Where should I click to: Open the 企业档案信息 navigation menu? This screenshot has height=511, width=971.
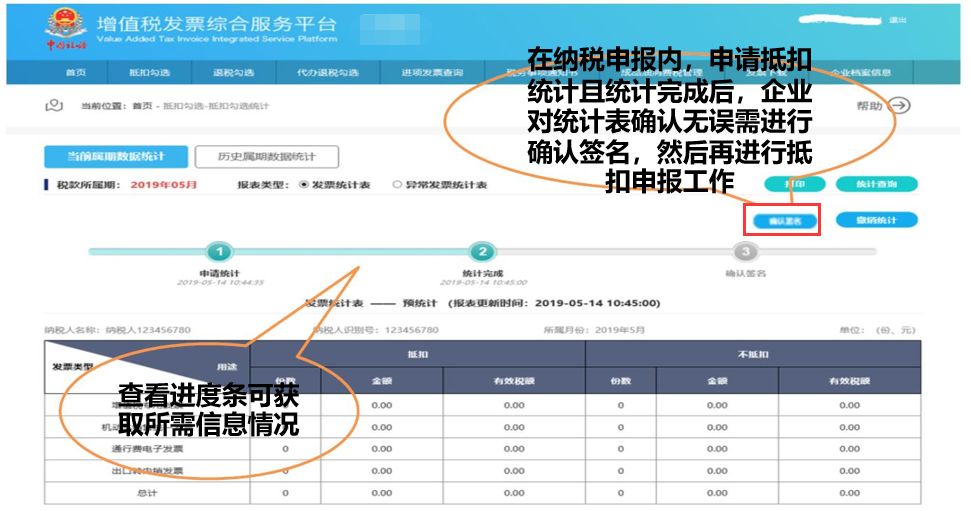click(861, 73)
